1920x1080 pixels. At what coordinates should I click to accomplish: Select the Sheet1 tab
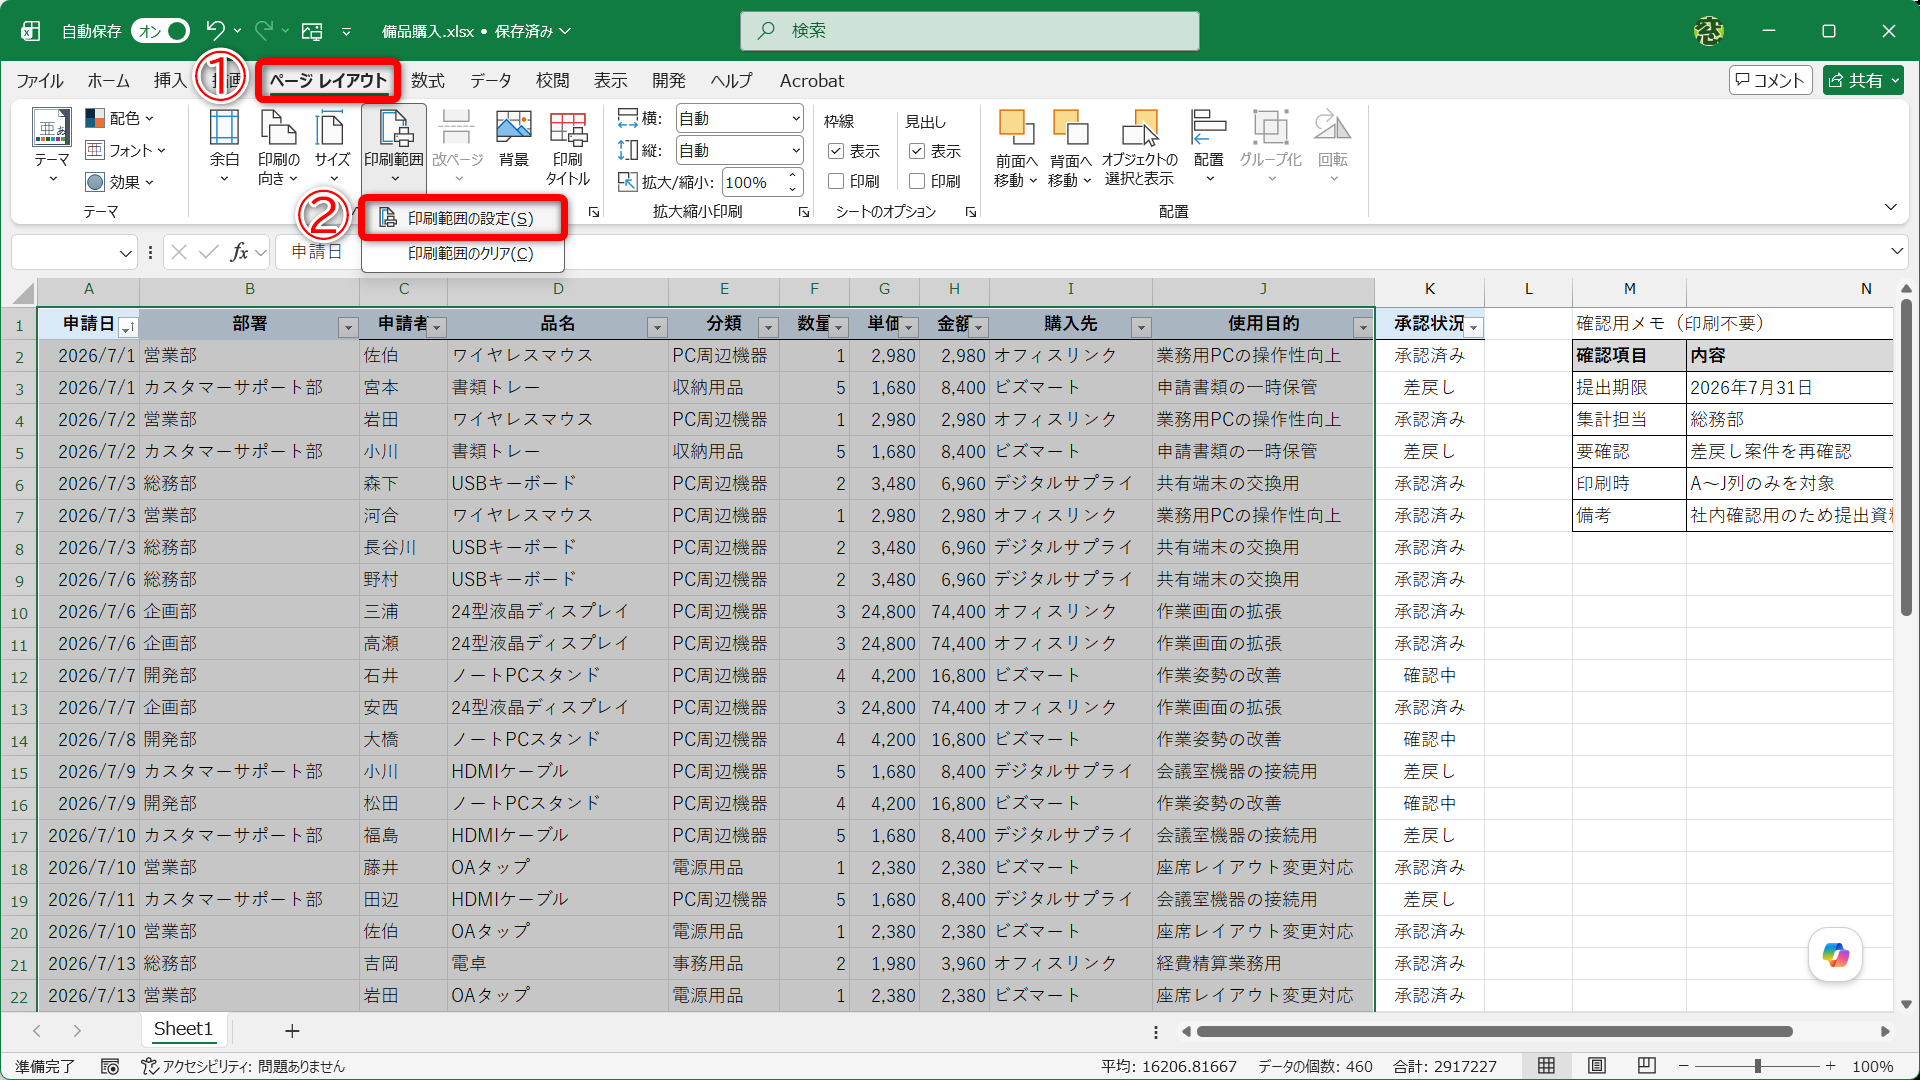pyautogui.click(x=183, y=1029)
